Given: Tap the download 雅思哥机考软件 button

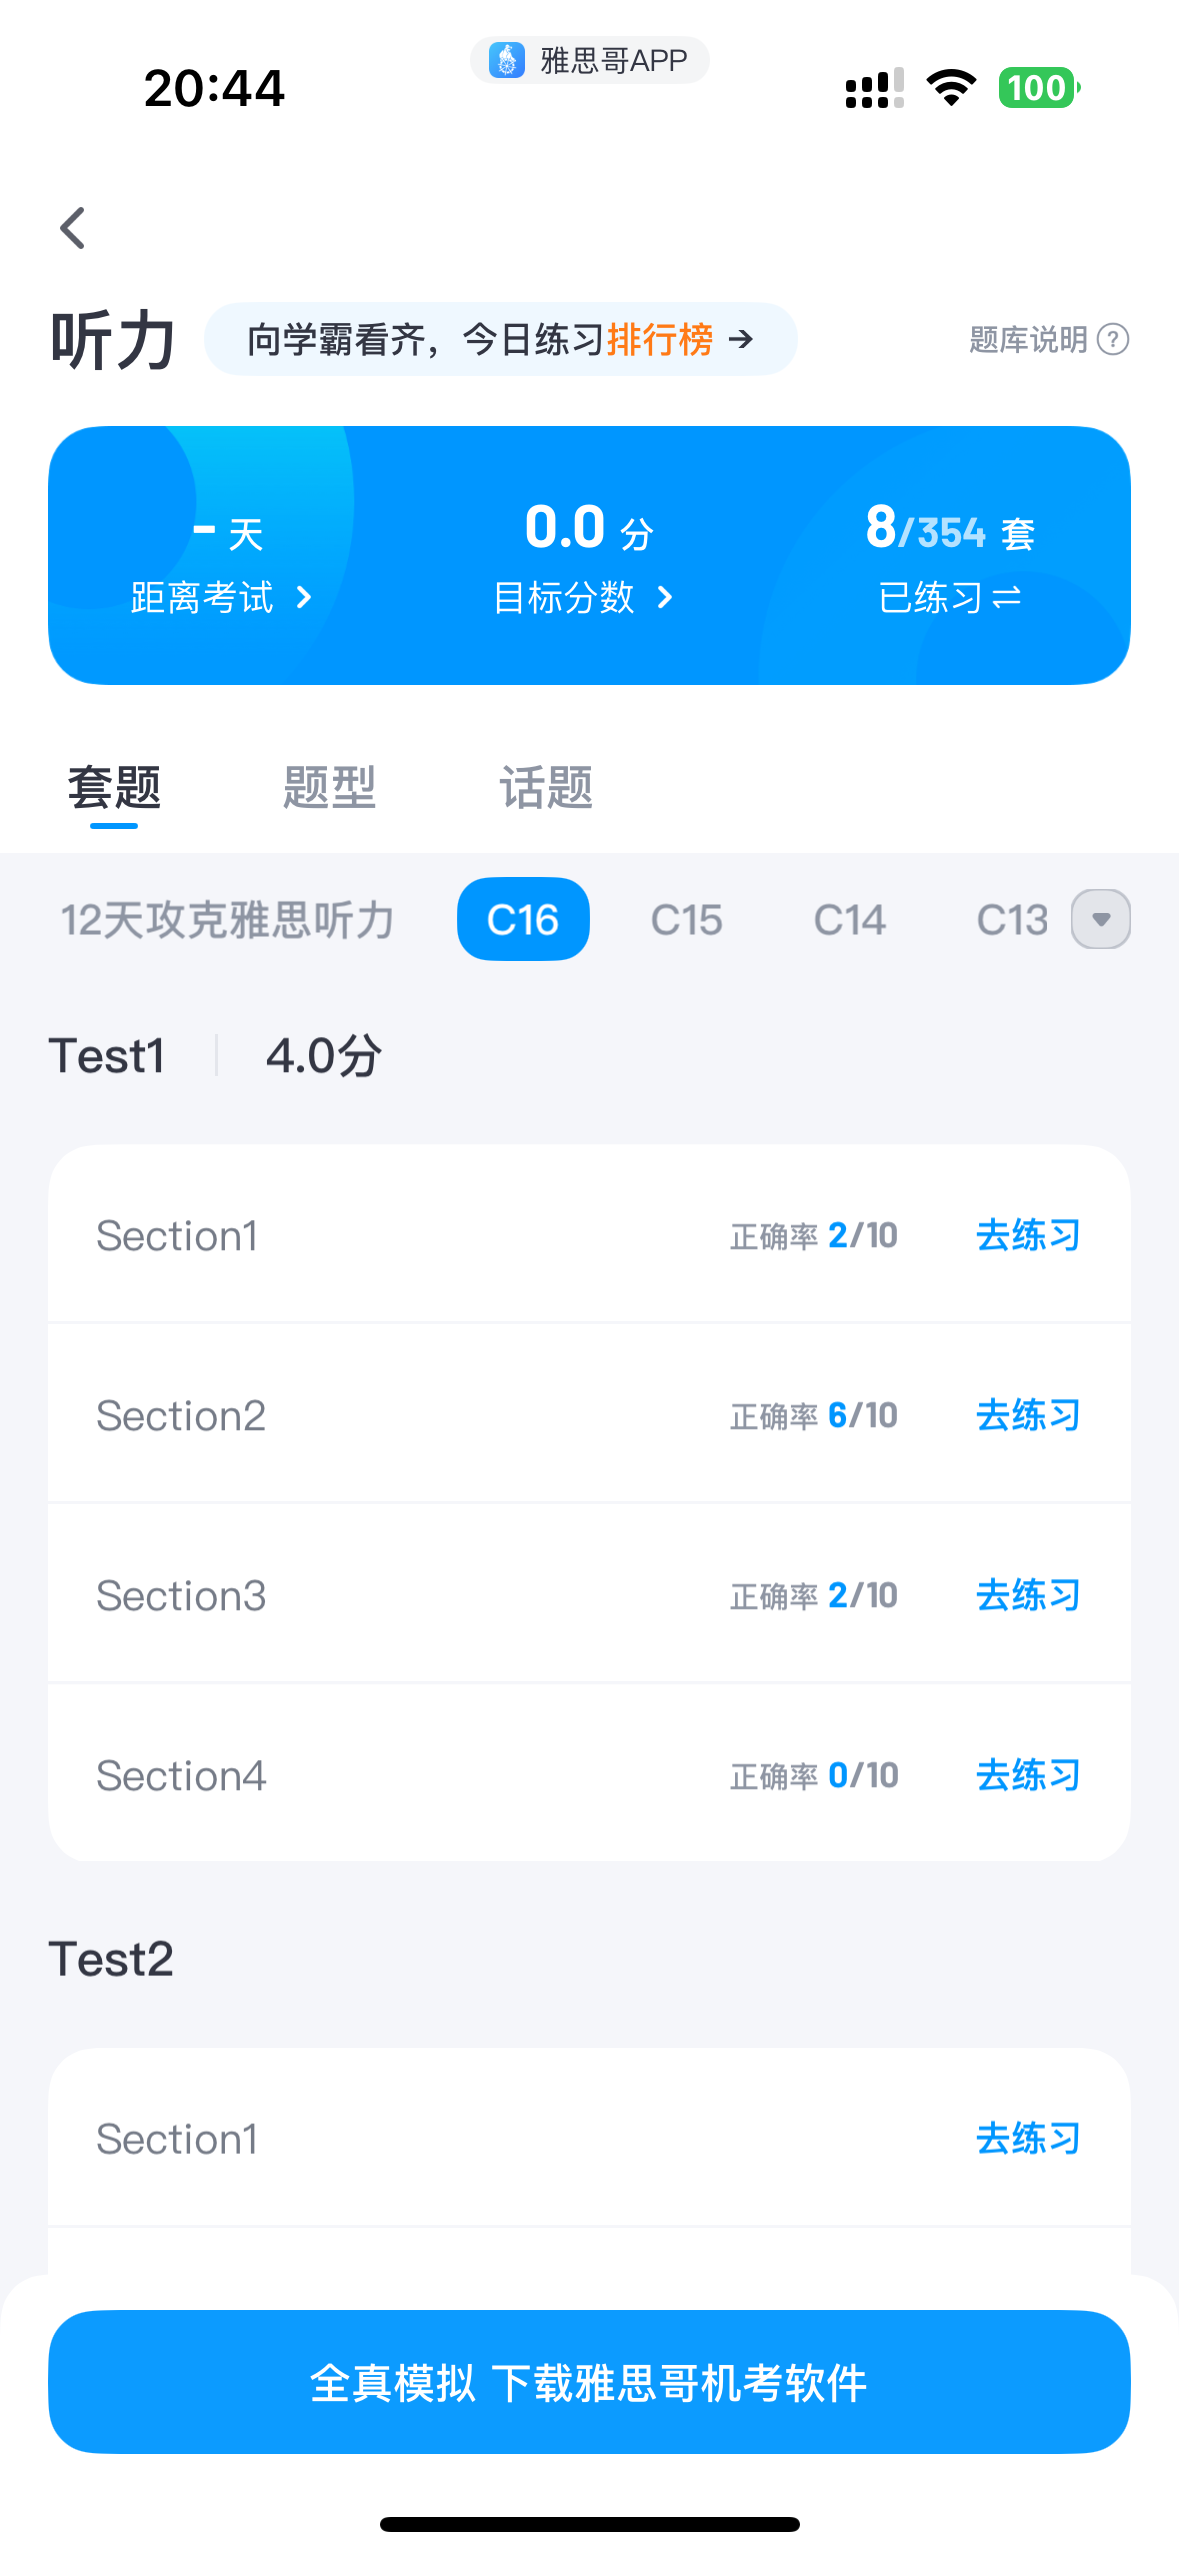Looking at the screenshot, I should (x=589, y=2382).
